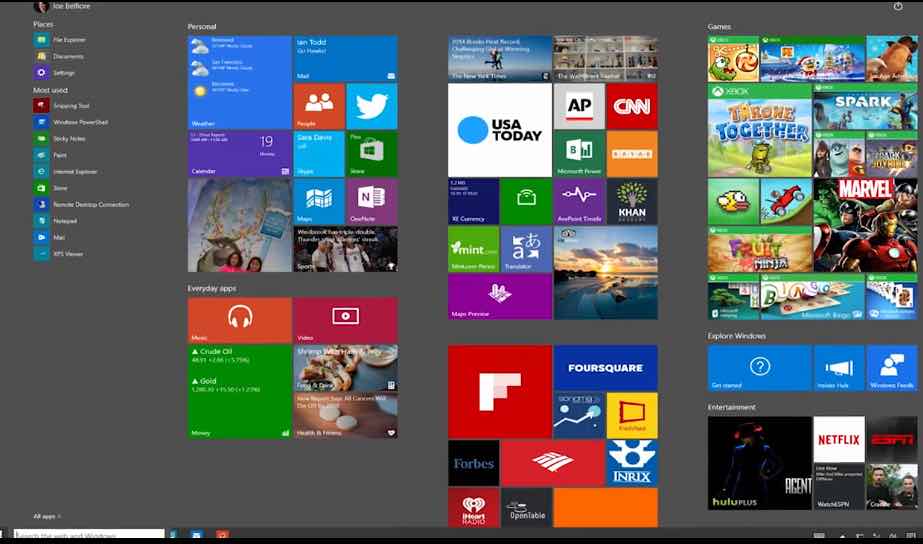
Task: Launch the People tile
Action: [319, 106]
